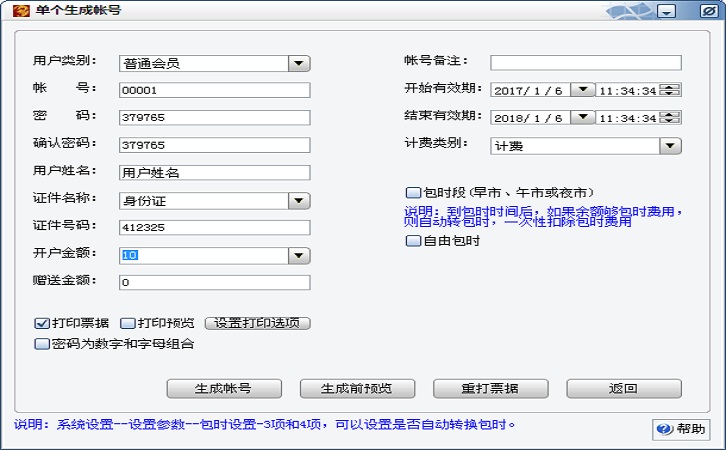Check the 包时段 (早市、午市或夜市) option
This screenshot has height=450, width=726.
click(x=412, y=192)
